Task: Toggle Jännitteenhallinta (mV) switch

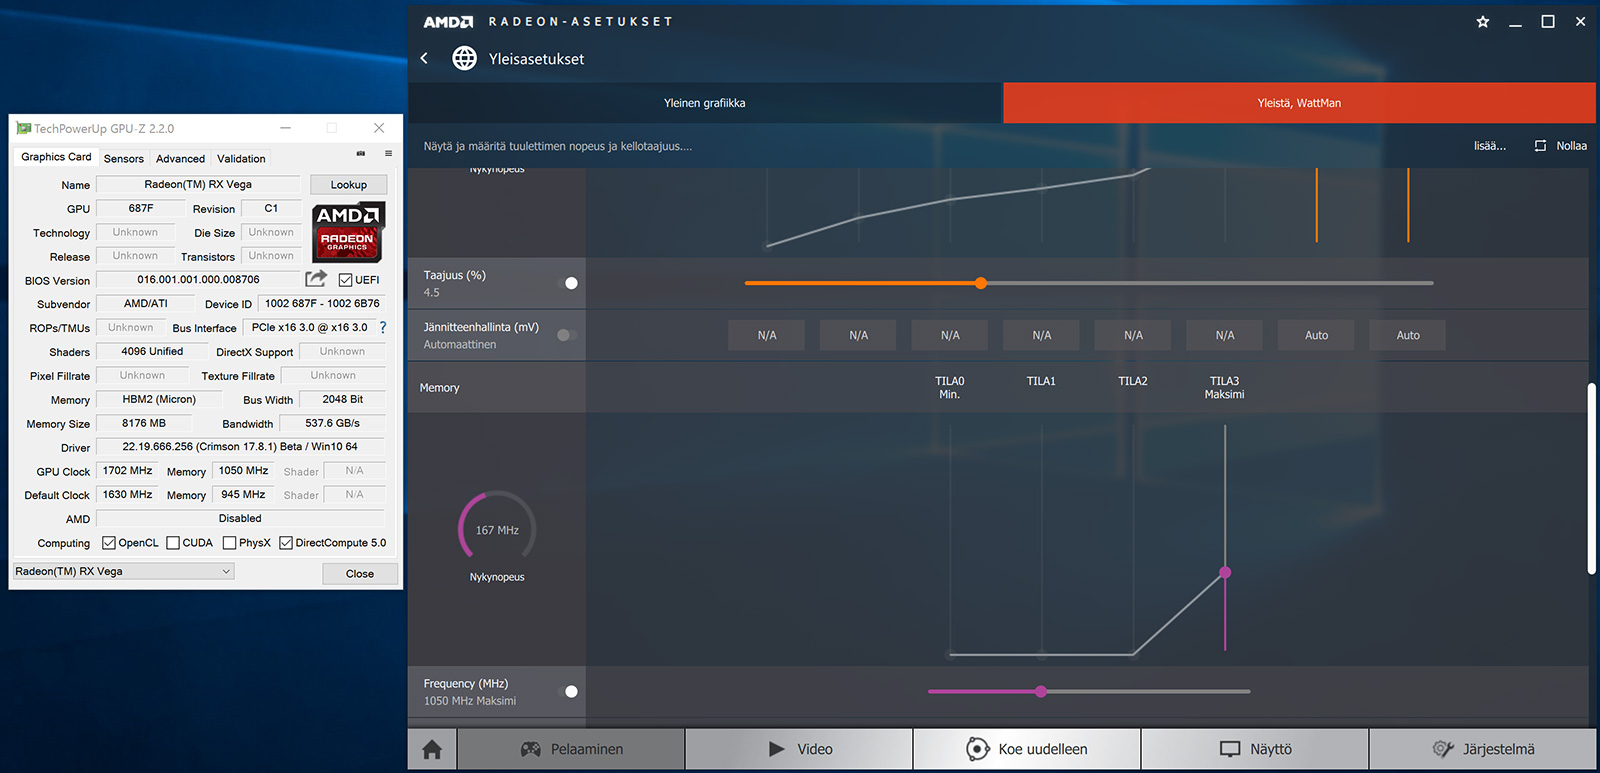Action: [568, 335]
